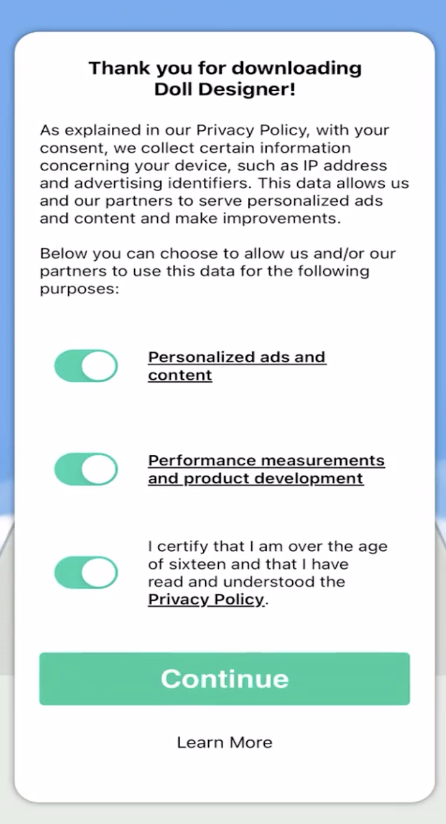Tap the white knob on the performance switch
Viewport: 446px width, 824px height.
point(99,469)
